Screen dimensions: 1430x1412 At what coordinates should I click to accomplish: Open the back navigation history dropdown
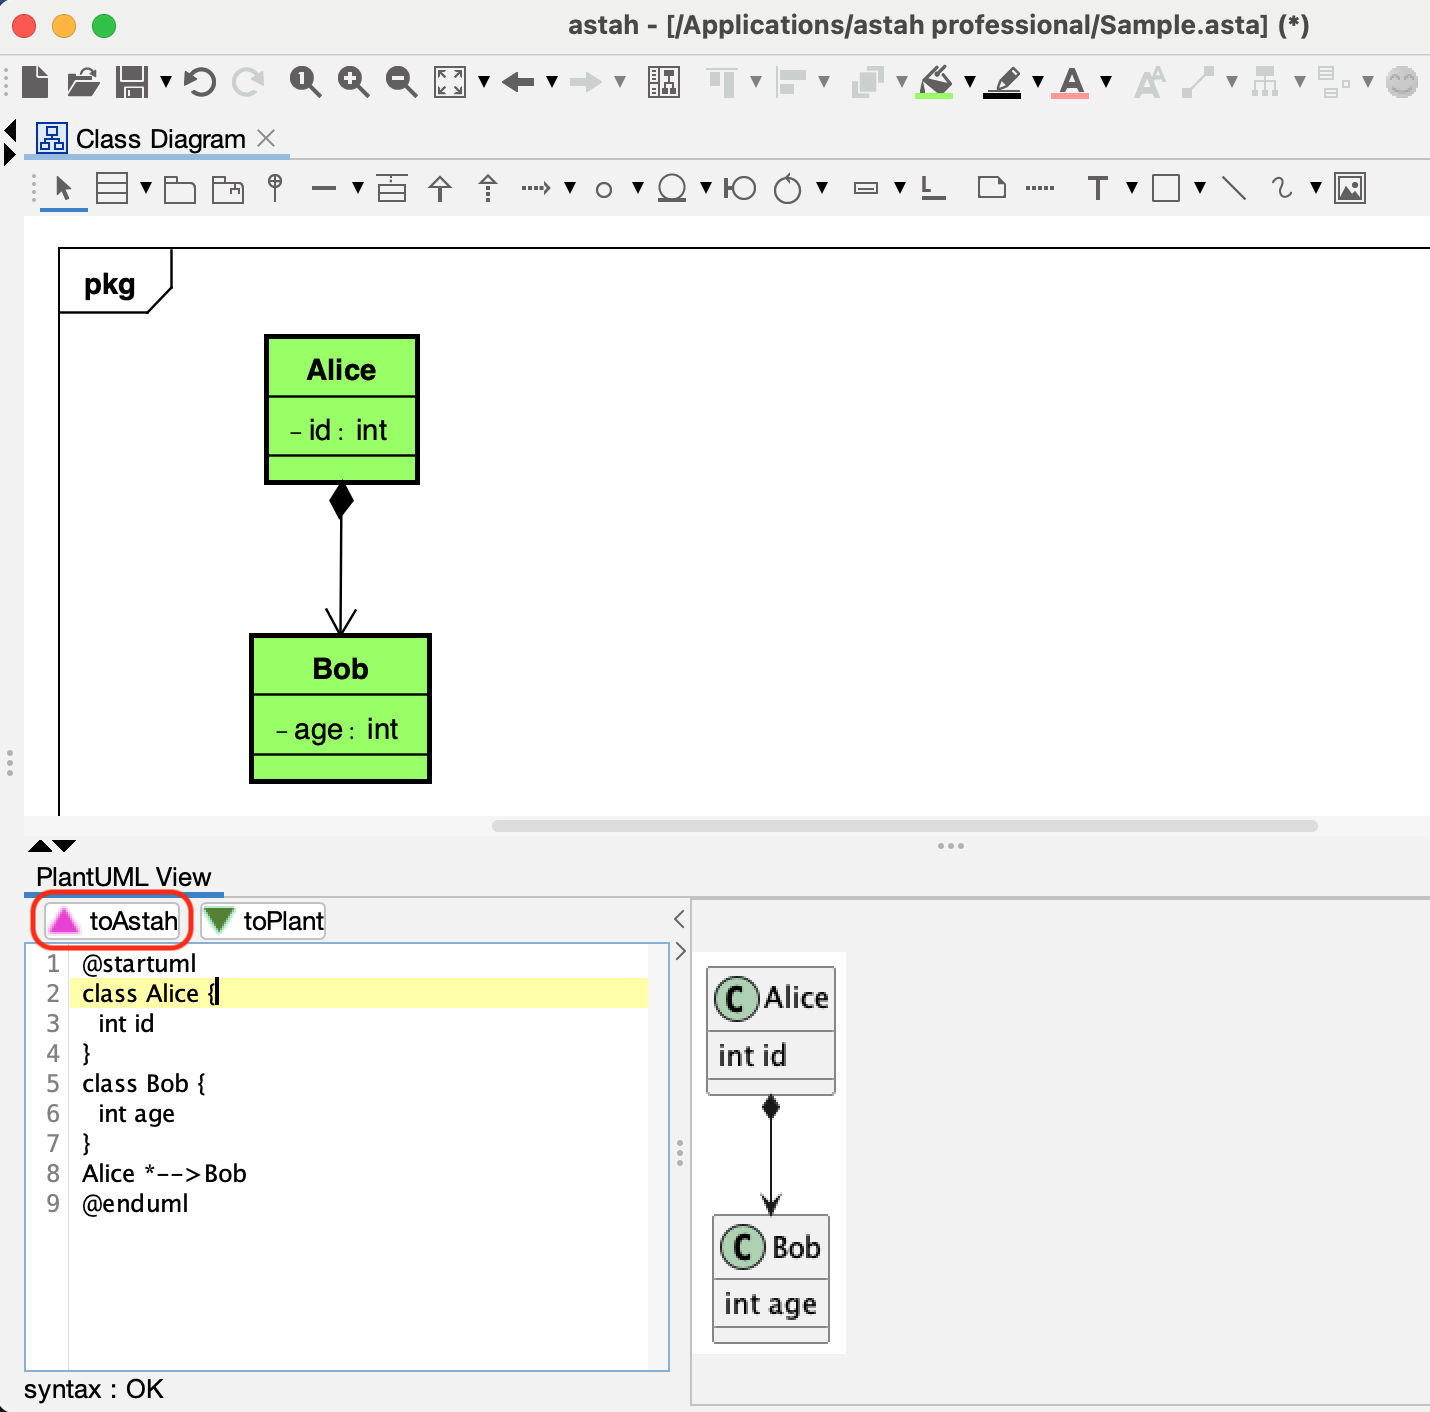(x=552, y=82)
